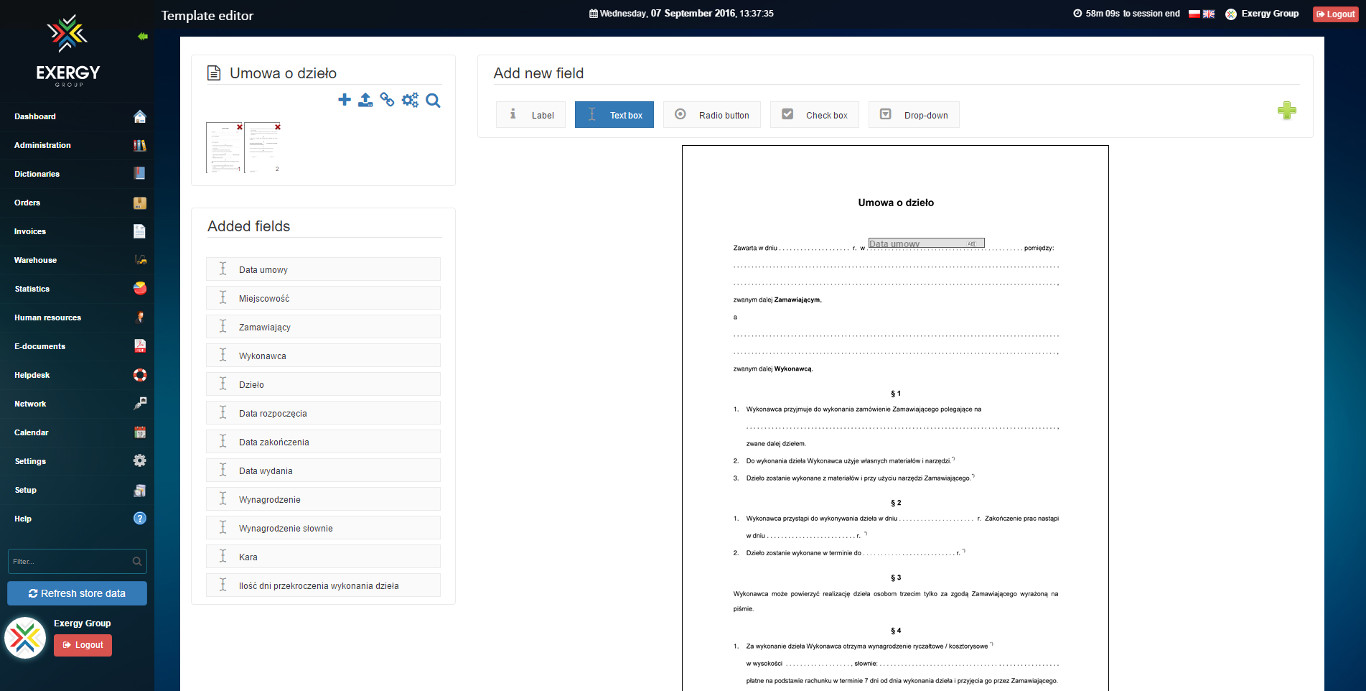Click the blue plus icon under Umowa o dzieło

(344, 100)
